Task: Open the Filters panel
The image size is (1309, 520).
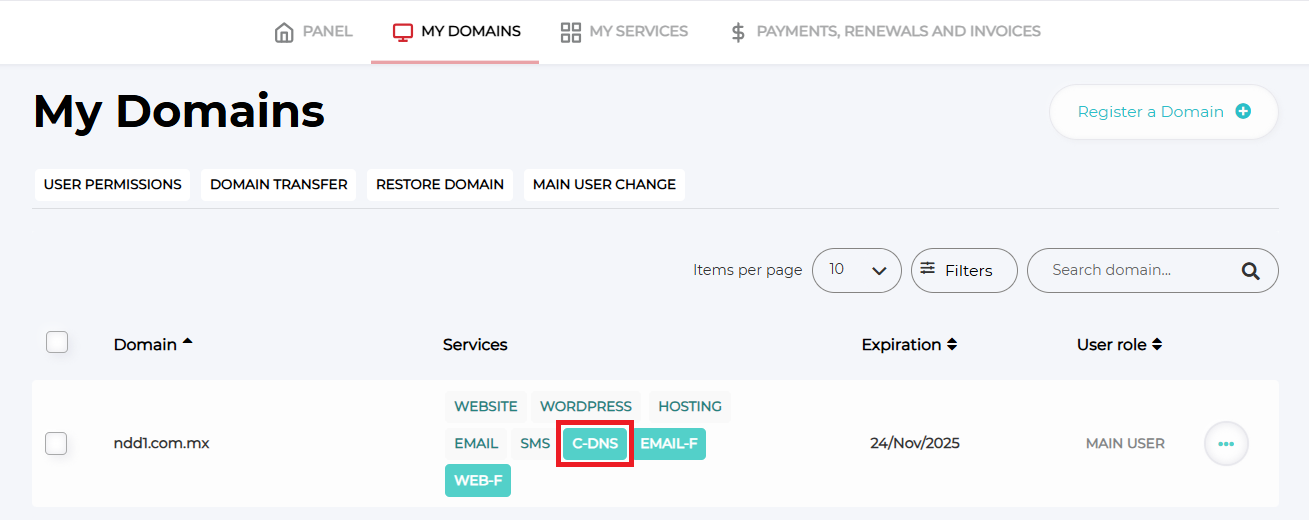Action: click(x=963, y=270)
